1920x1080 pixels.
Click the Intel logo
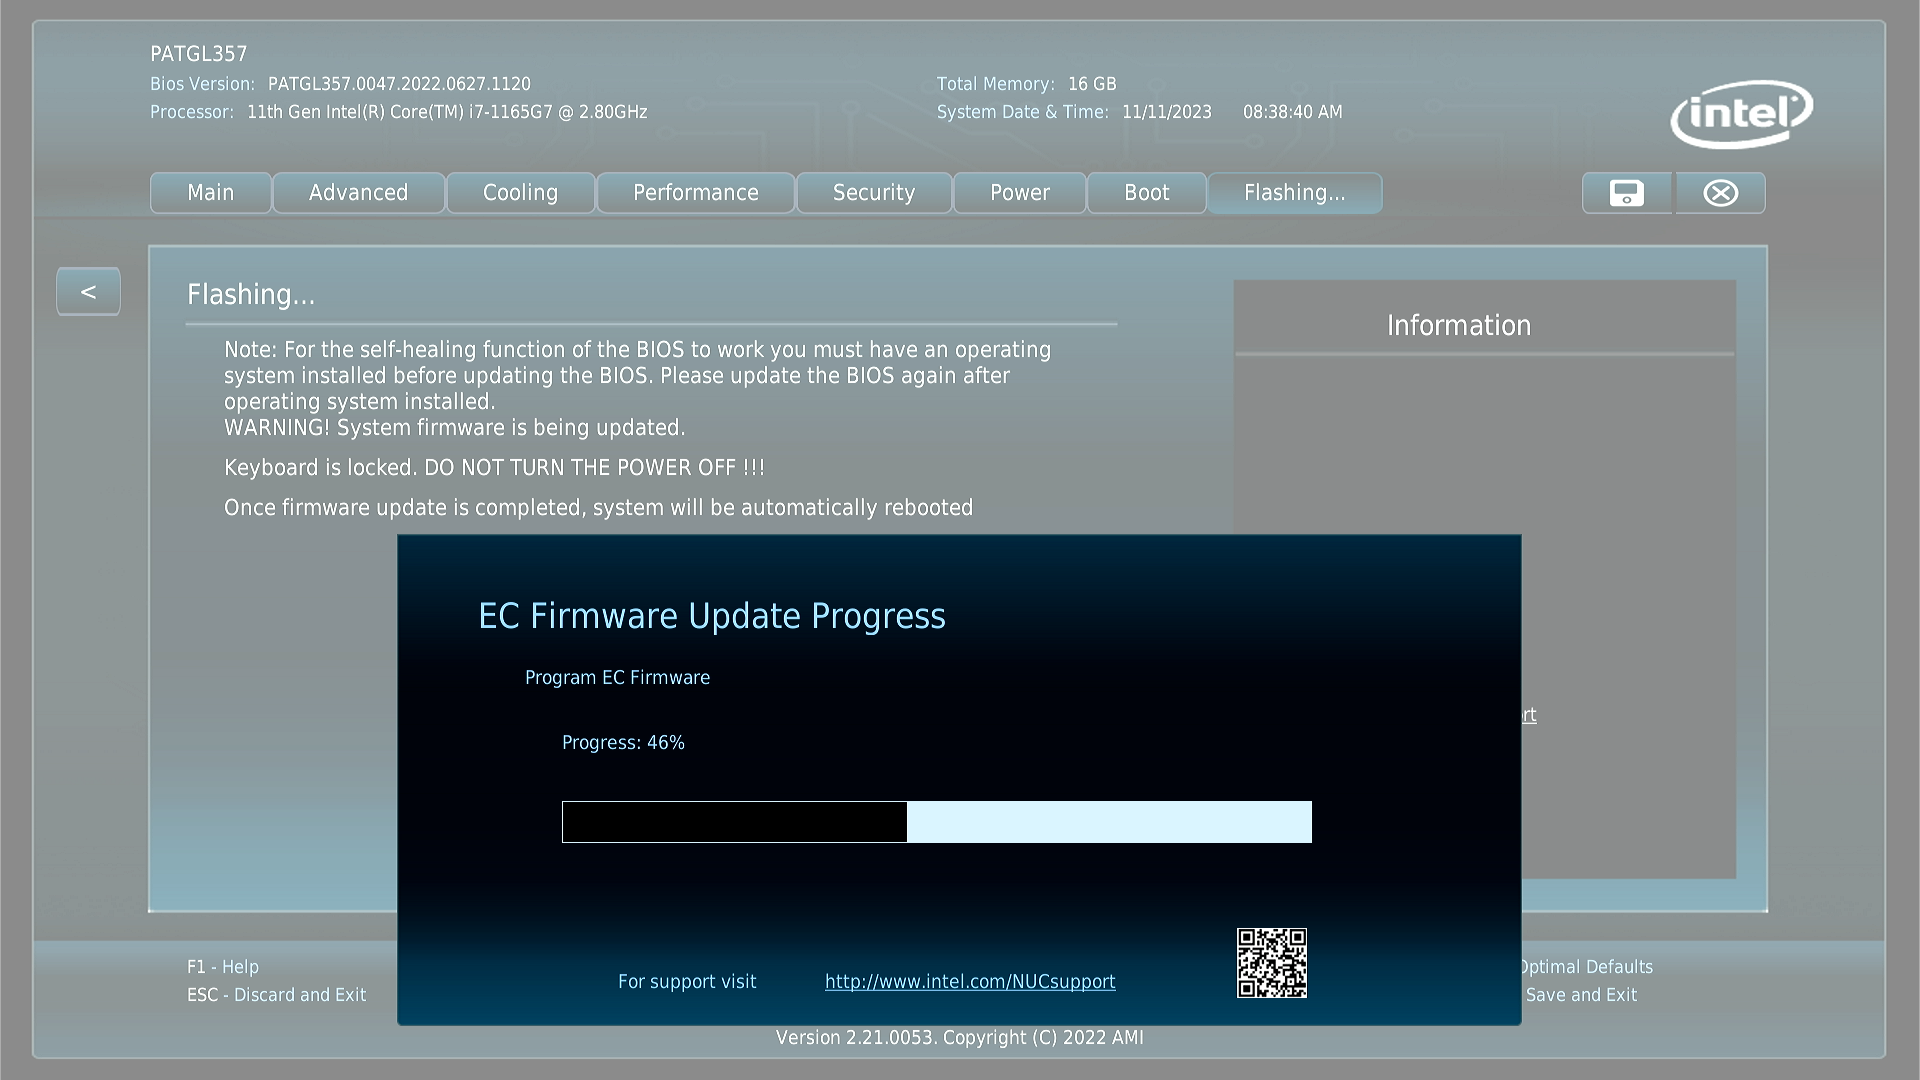(1741, 114)
